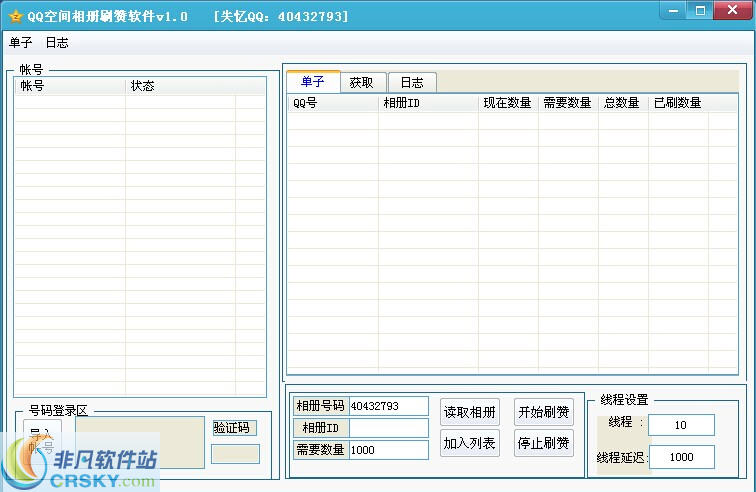Focus the 线程延迟 field showing 1000
This screenshot has height=492, width=756.
click(681, 457)
